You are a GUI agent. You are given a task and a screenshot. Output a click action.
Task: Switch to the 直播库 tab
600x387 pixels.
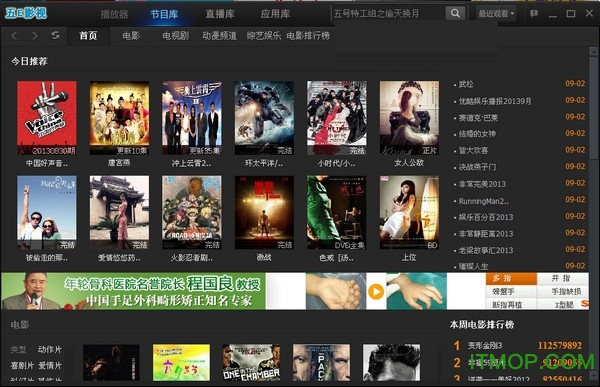(x=220, y=14)
